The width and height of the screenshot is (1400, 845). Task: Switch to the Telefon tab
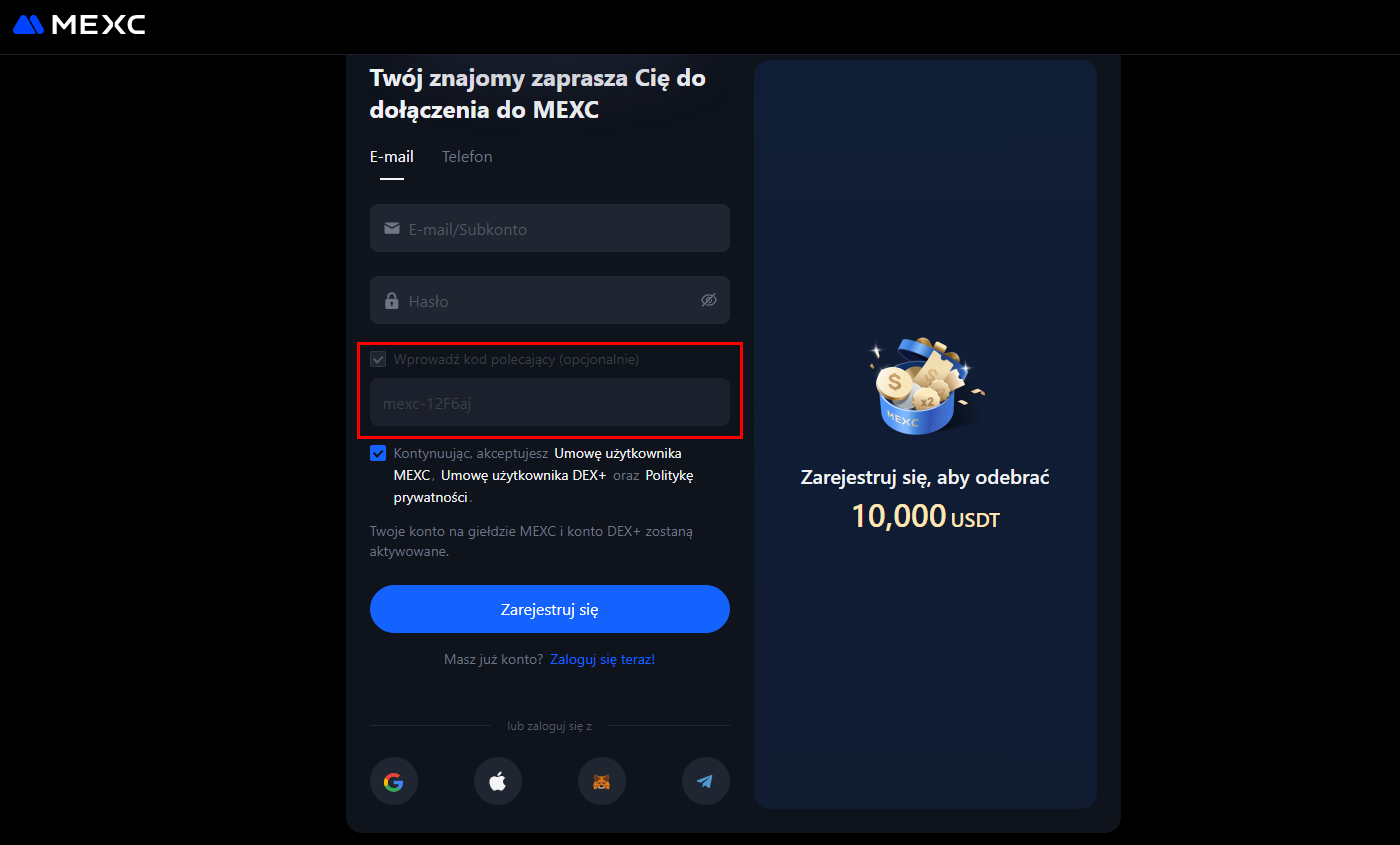coord(467,157)
